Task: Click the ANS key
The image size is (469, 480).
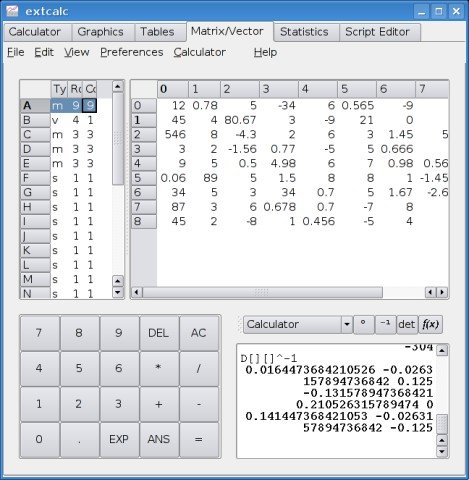Action: tap(158, 439)
